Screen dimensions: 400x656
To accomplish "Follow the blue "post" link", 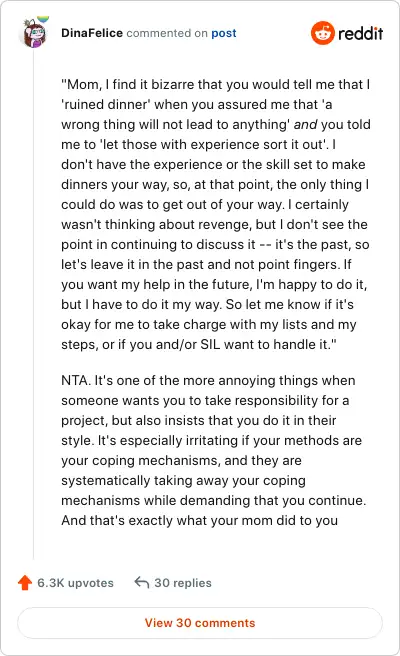I will point(223,33).
